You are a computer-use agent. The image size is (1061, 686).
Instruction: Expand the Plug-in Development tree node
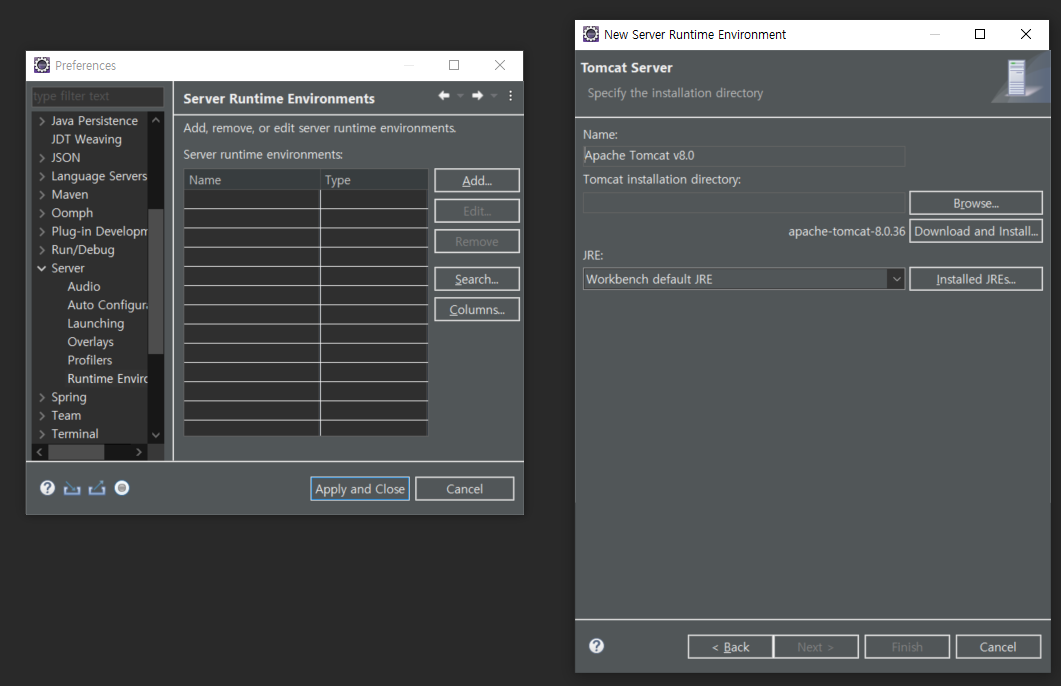[42, 231]
